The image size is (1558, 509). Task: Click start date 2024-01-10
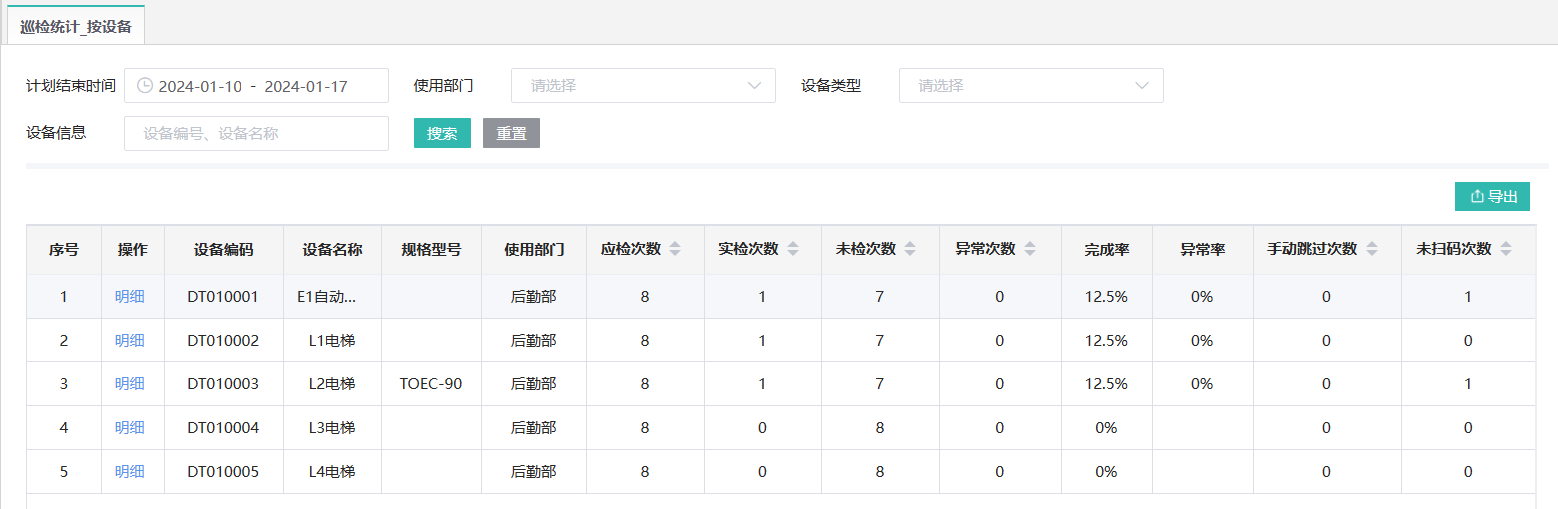(x=200, y=86)
